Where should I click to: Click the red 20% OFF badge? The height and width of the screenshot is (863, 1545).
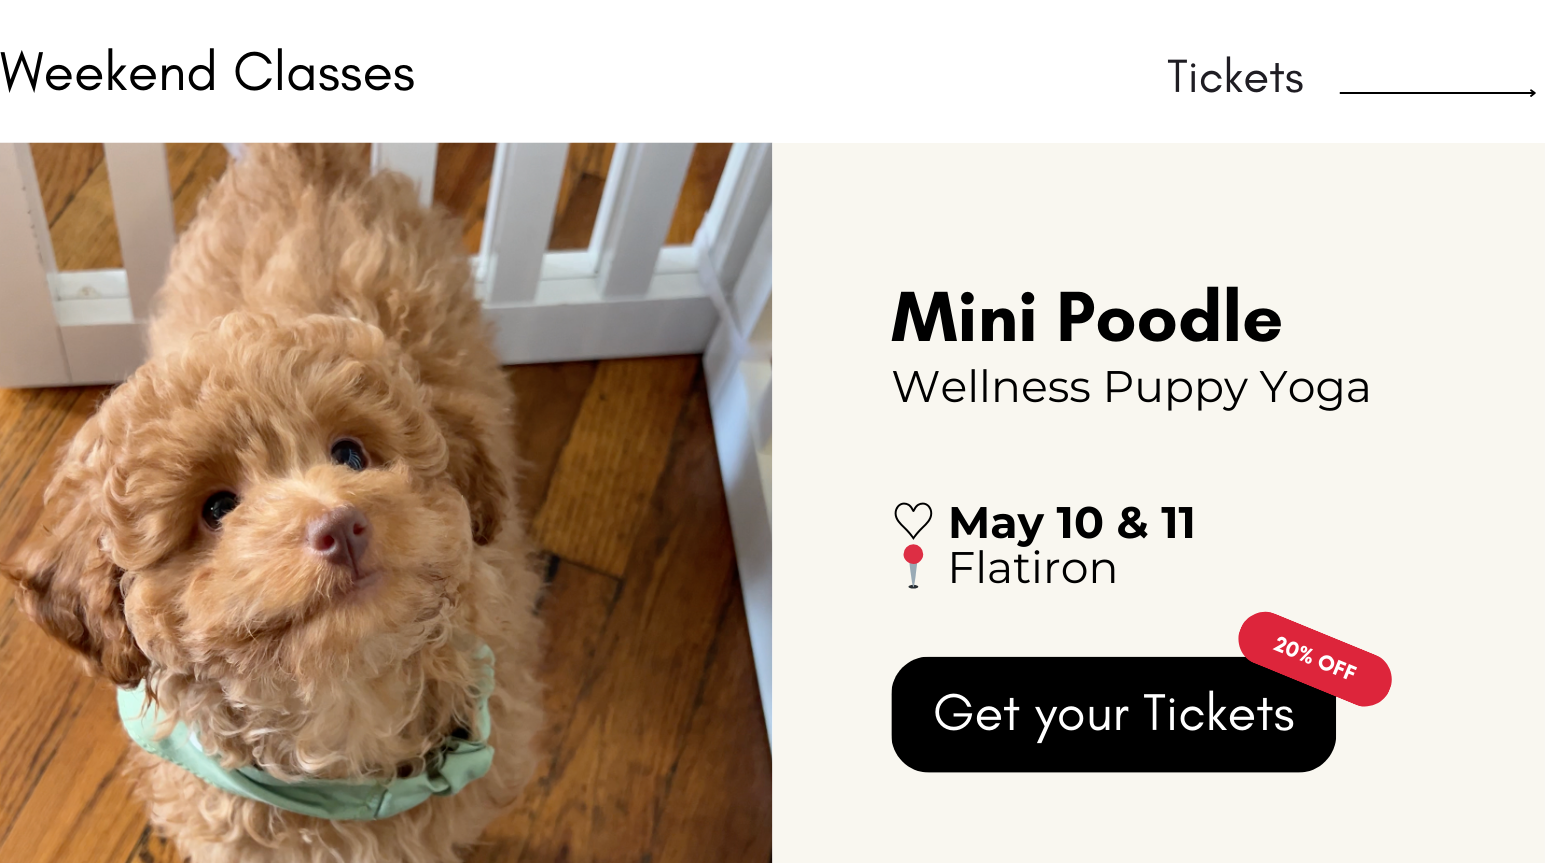coord(1315,659)
